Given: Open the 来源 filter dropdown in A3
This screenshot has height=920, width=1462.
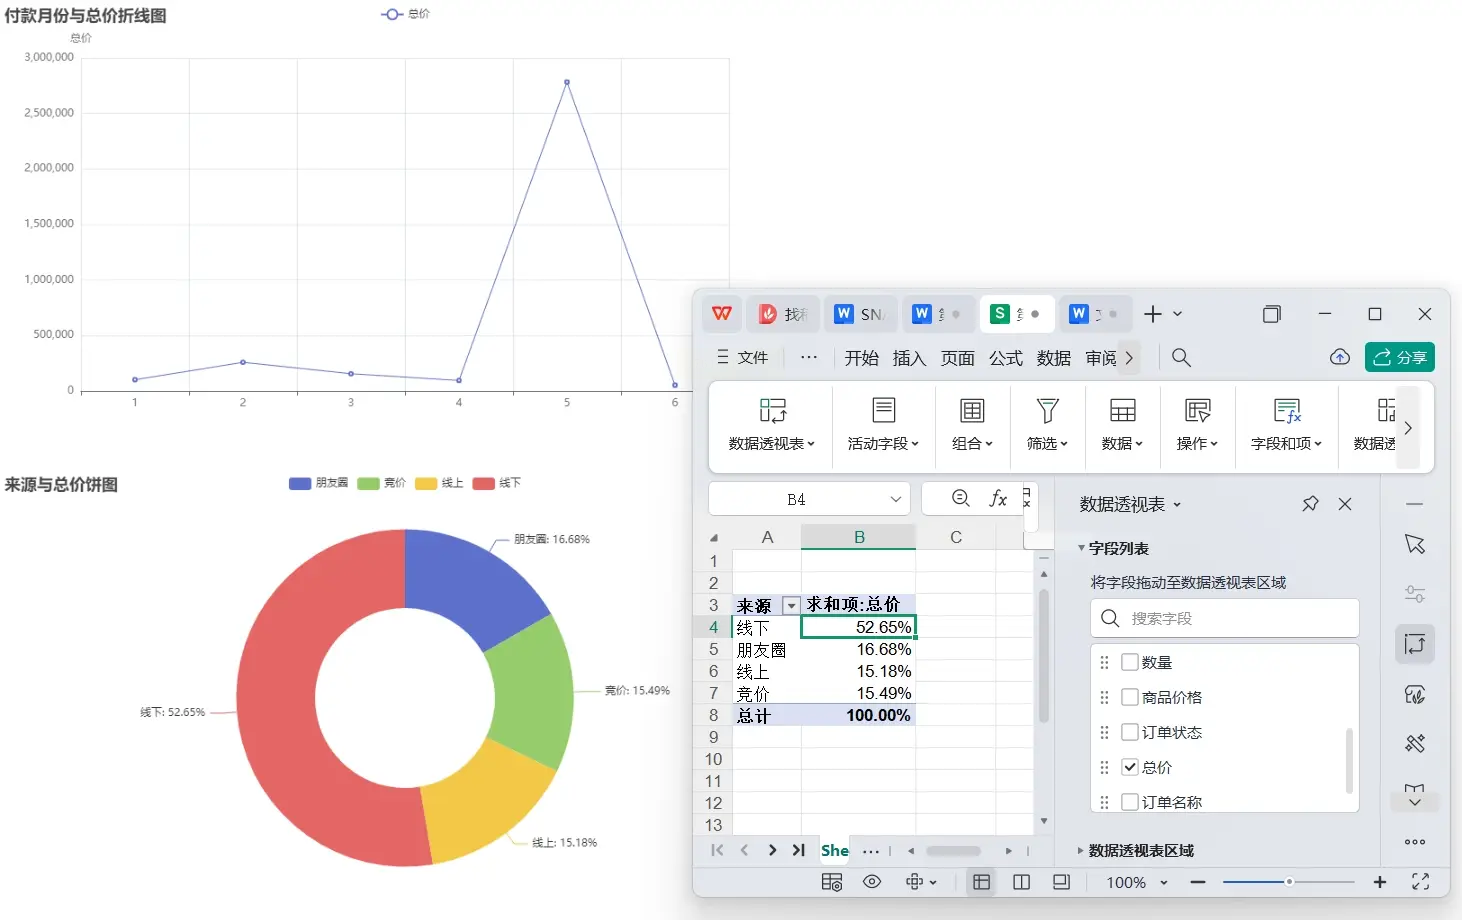Looking at the screenshot, I should coord(791,605).
